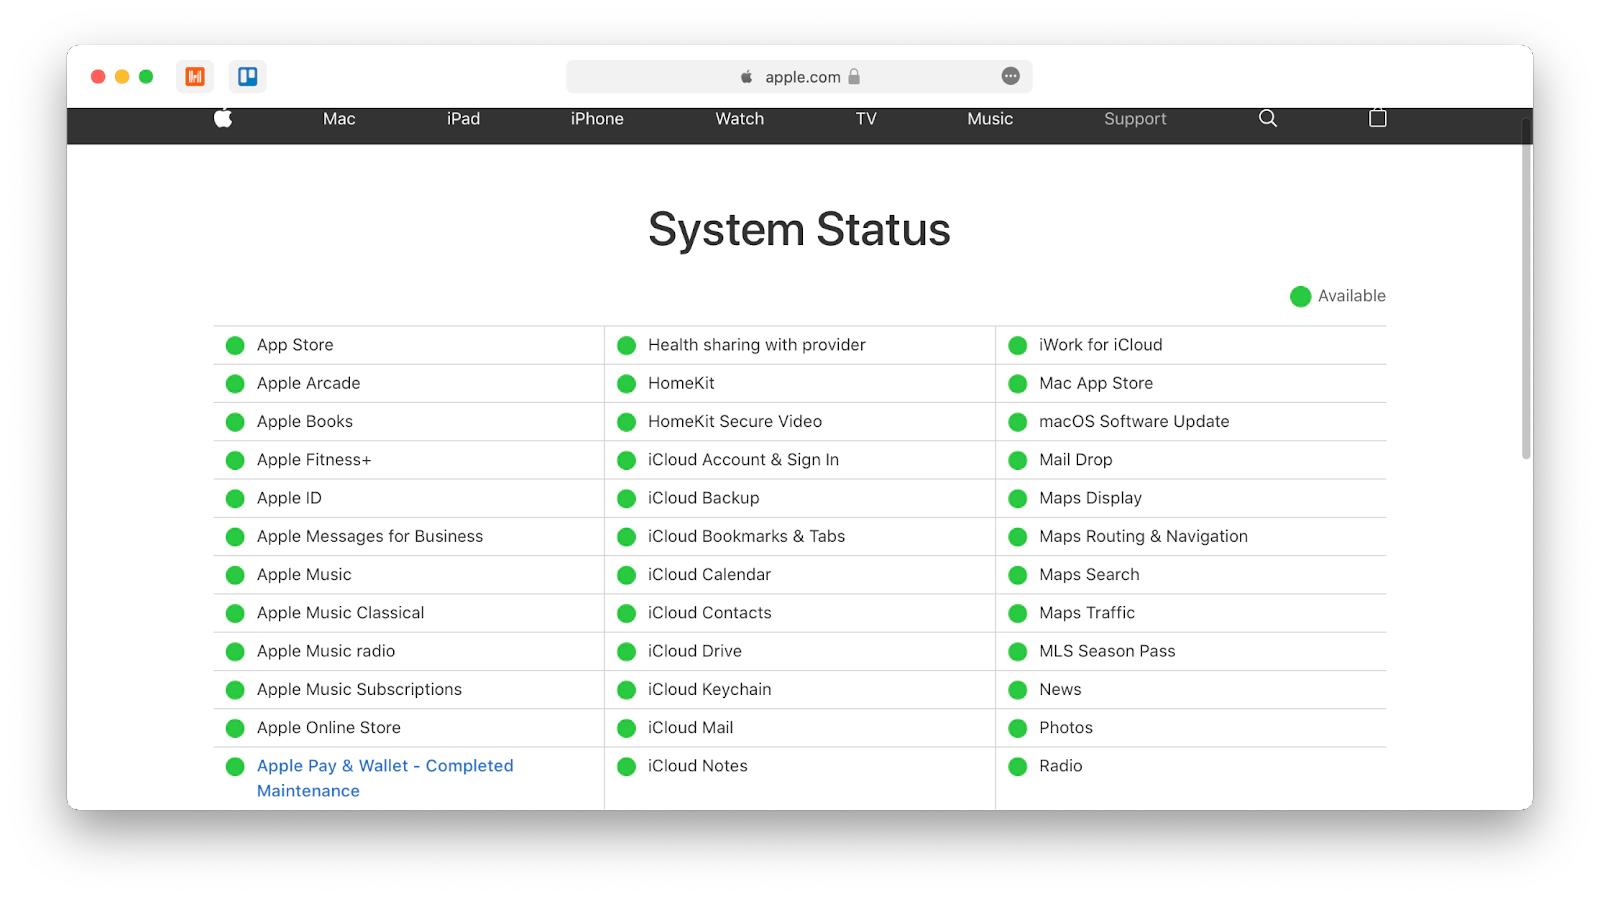Select macOS Software Update text
1600x898 pixels.
(1134, 422)
